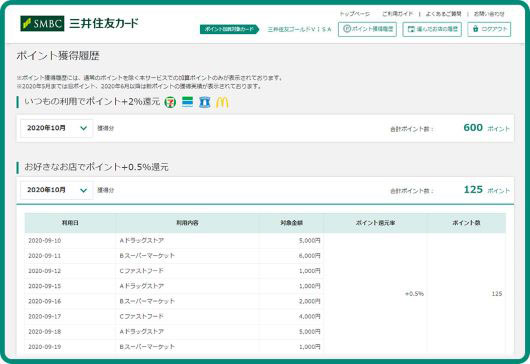Screen dimensions: 530x364
Task: Open the お問い合わせ link
Action: [x=489, y=14]
